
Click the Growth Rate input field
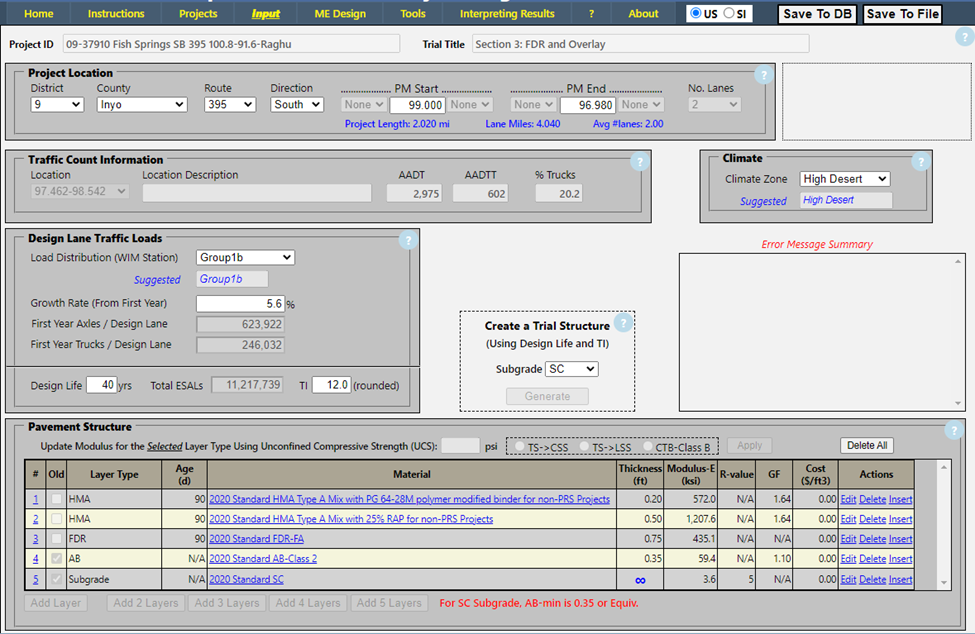(240, 304)
